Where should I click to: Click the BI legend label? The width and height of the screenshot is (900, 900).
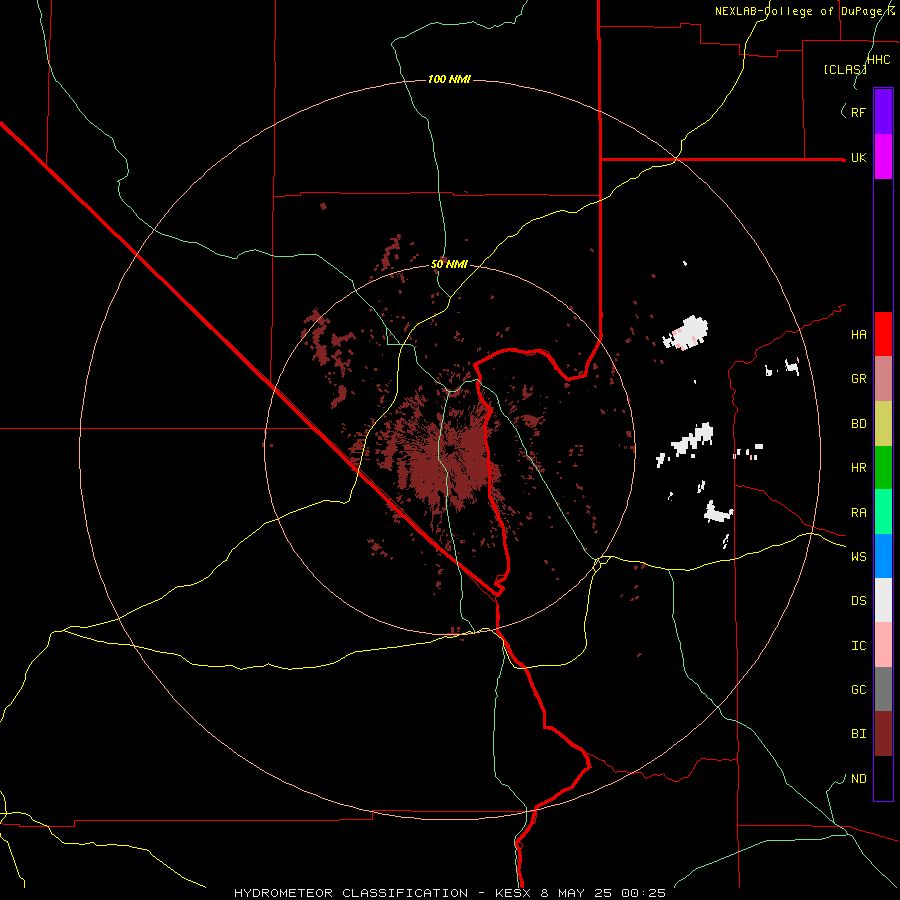click(x=858, y=734)
